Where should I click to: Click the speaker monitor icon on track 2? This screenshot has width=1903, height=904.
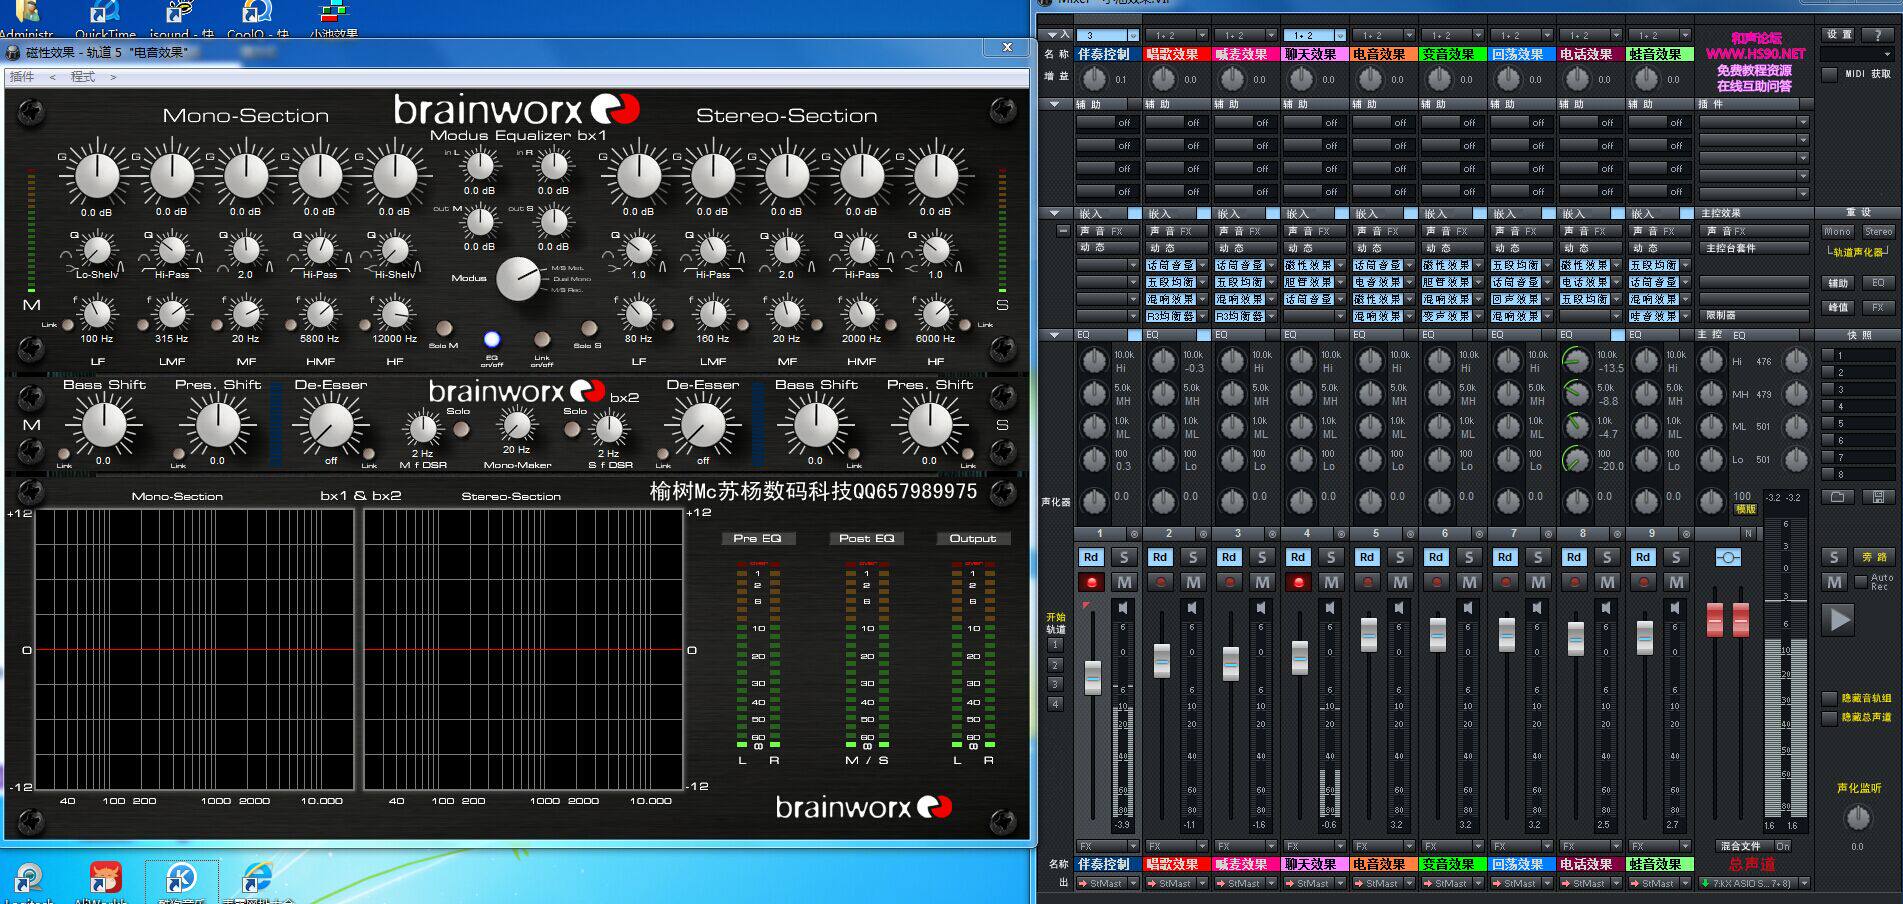pos(1192,608)
